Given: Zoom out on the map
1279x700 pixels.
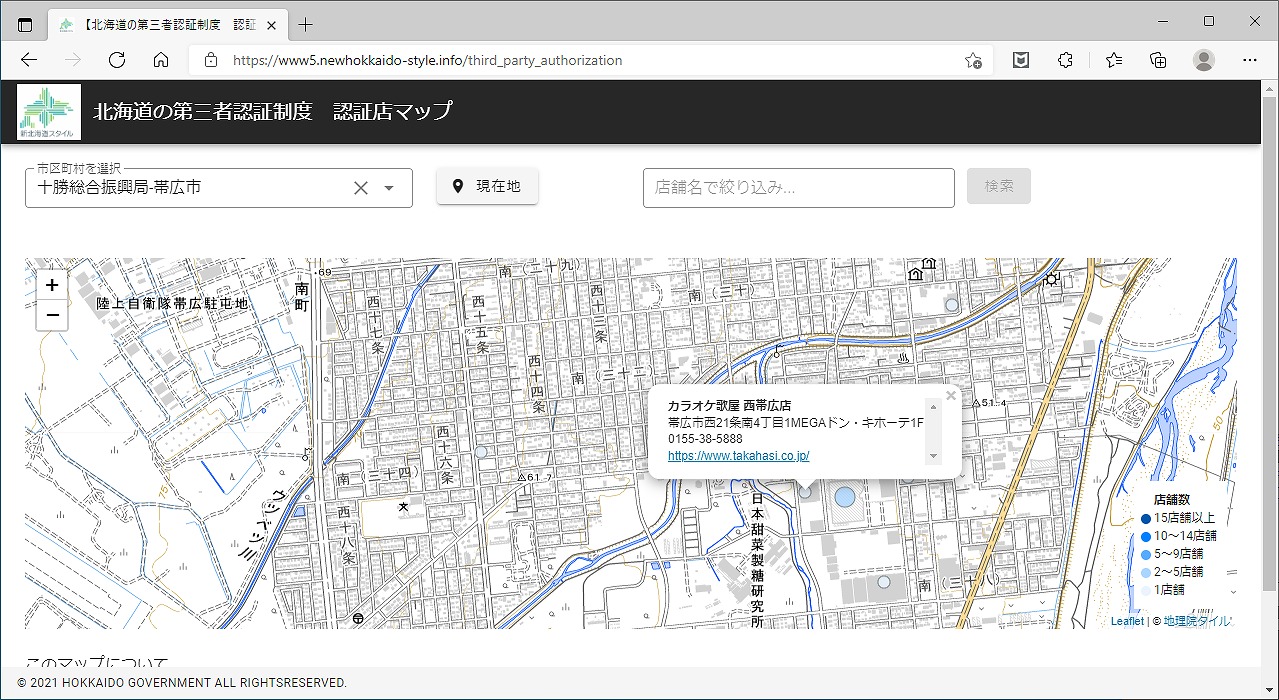Looking at the screenshot, I should pyautogui.click(x=52, y=315).
